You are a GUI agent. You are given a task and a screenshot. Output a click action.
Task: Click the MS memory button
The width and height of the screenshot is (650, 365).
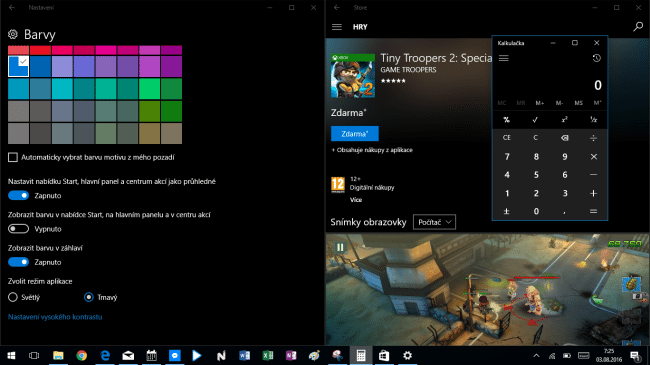(x=579, y=103)
